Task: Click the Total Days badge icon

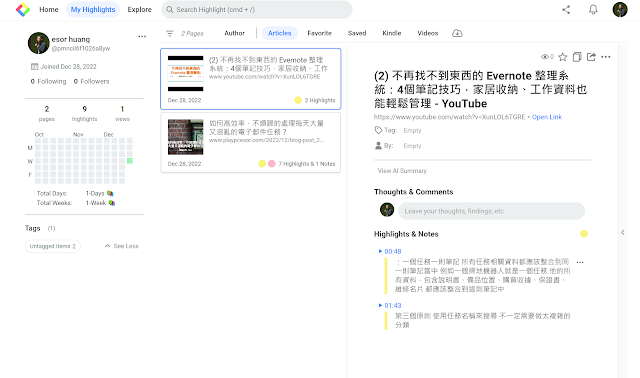Action: pos(110,193)
